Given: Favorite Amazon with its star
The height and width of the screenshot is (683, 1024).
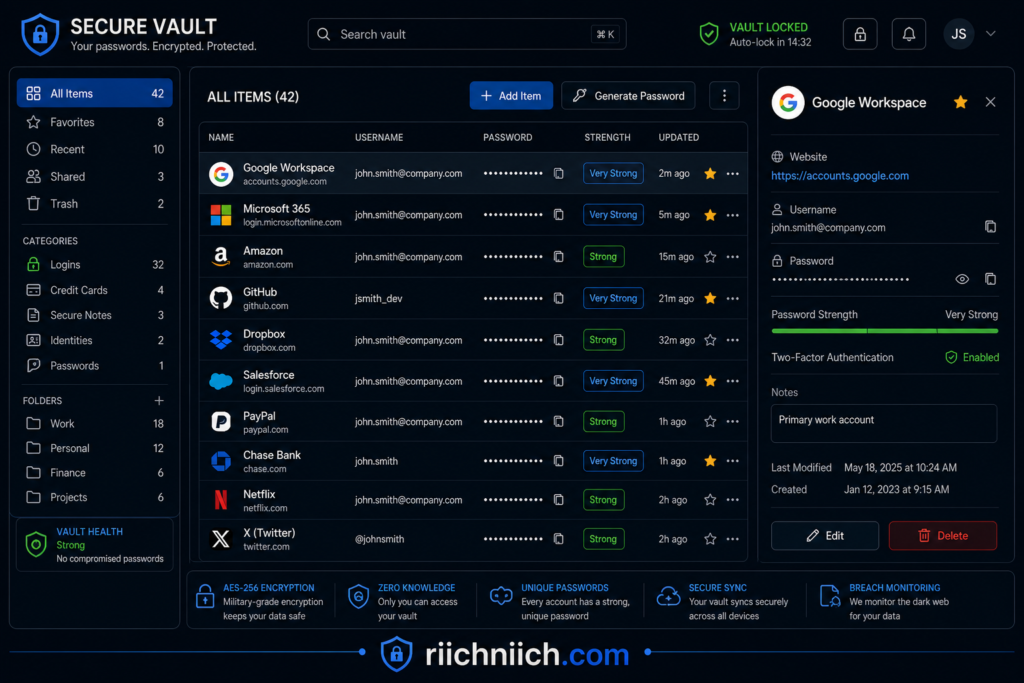Looking at the screenshot, I should coord(711,257).
